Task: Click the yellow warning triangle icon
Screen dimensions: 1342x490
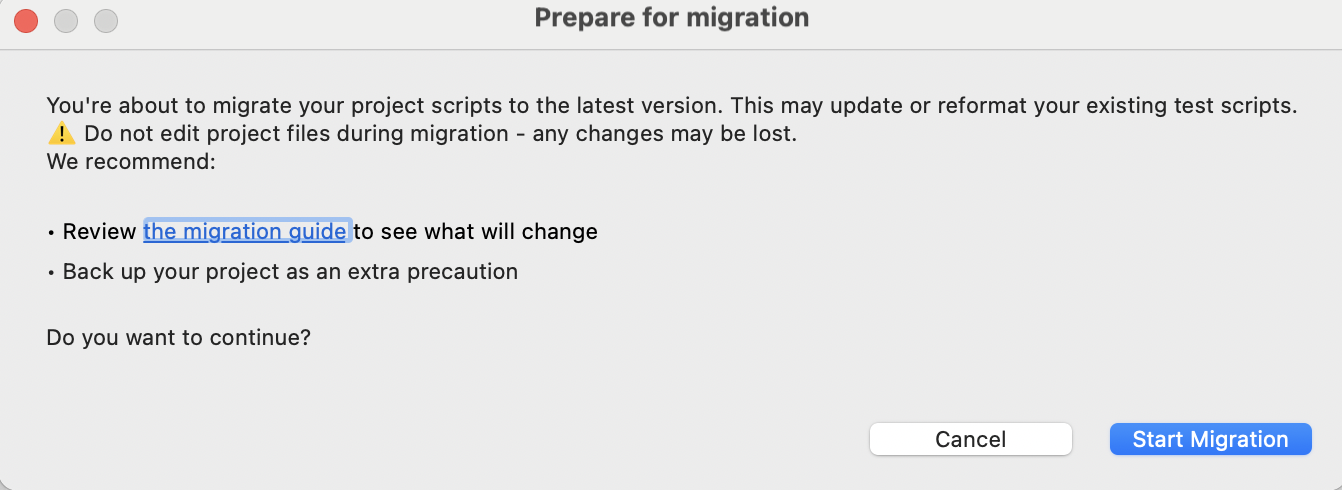Action: (x=61, y=134)
